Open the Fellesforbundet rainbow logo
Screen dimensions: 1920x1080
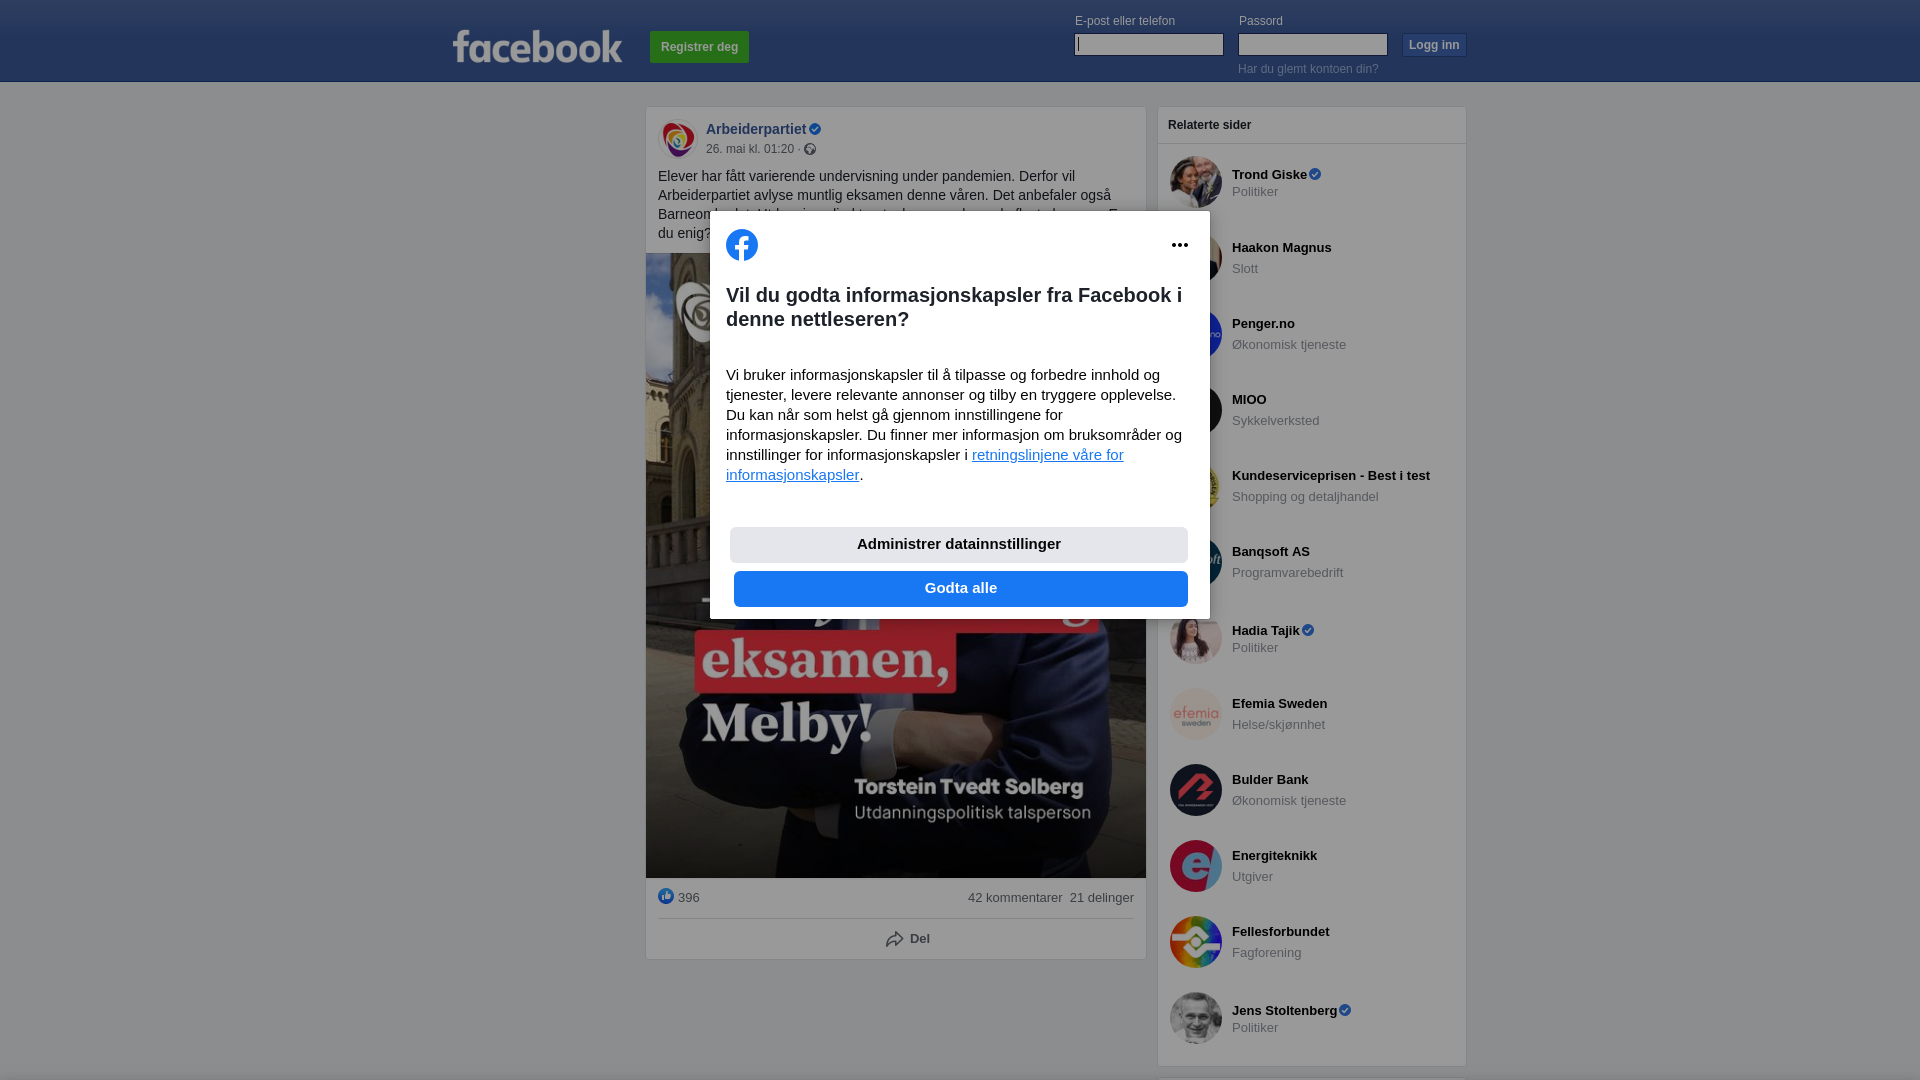[x=1196, y=942]
